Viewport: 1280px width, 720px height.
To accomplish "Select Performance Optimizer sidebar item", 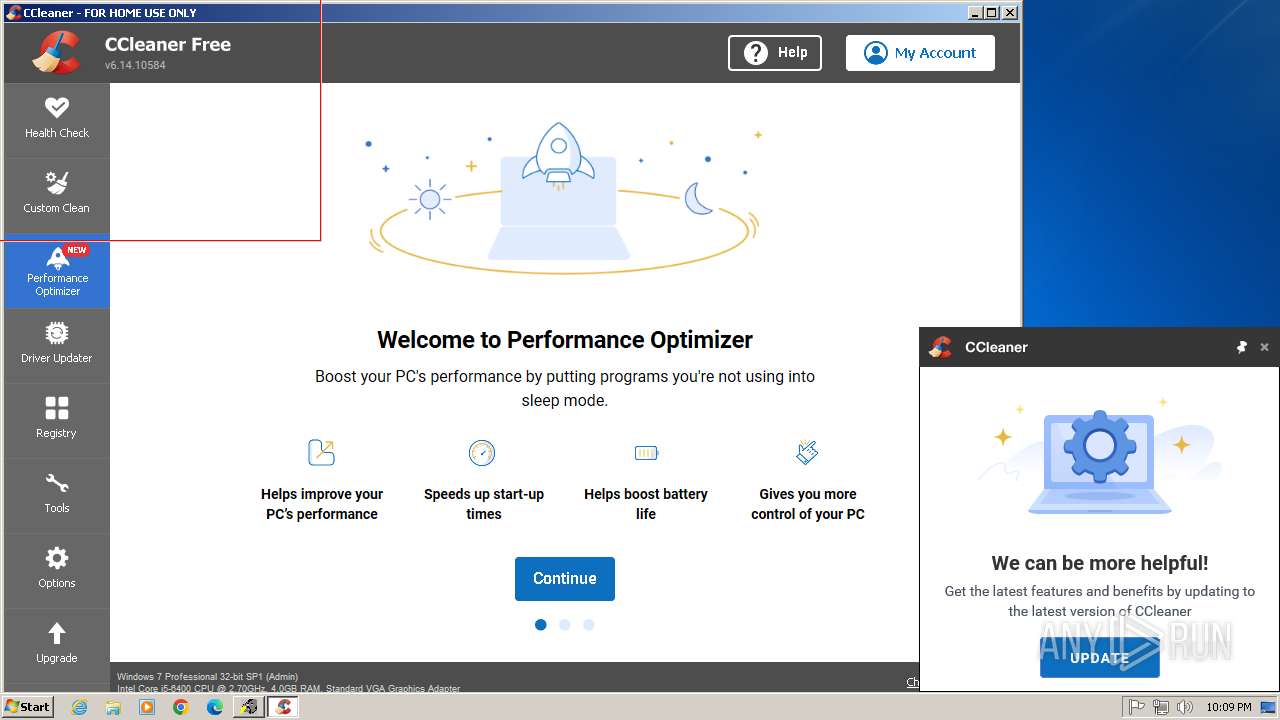I will pos(57,271).
